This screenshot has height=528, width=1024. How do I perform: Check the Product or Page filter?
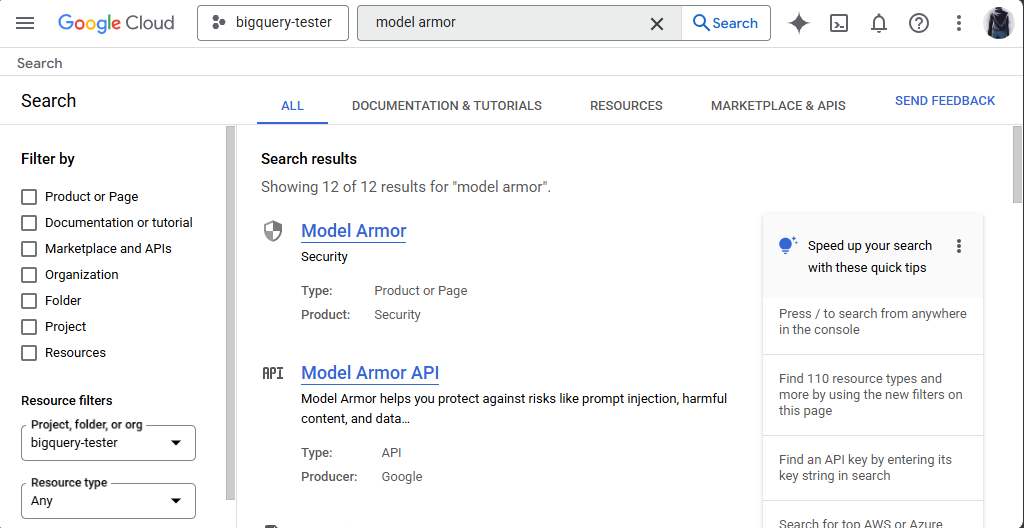29,197
